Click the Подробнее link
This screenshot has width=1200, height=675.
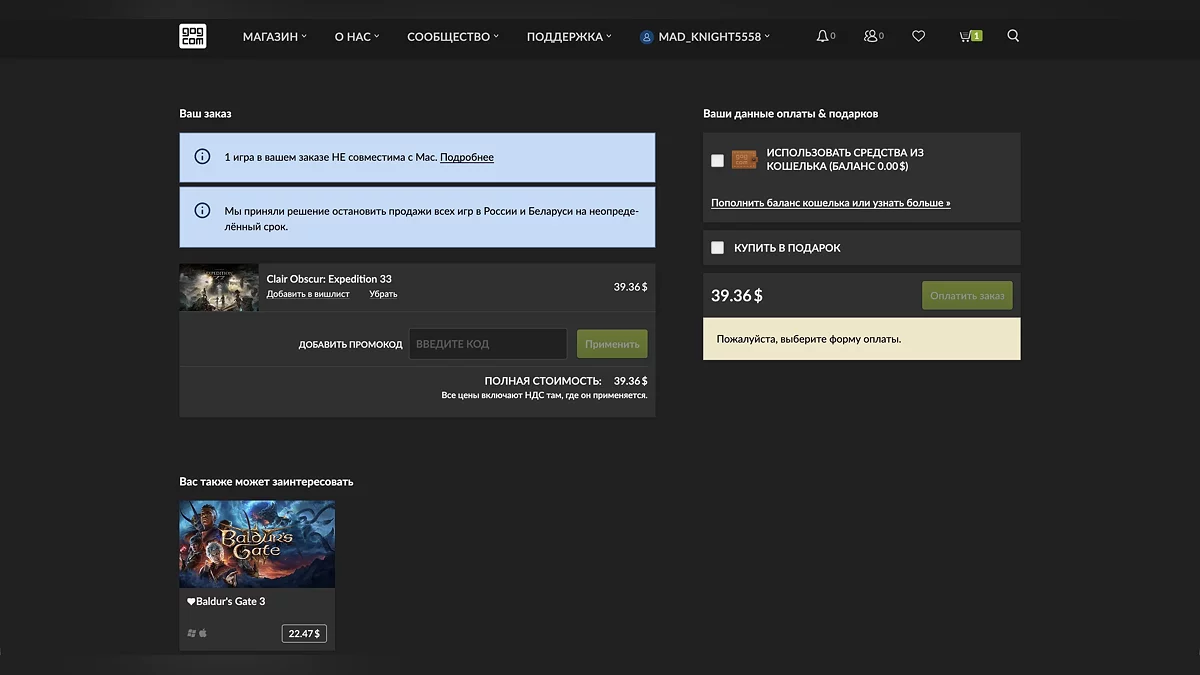pos(467,157)
